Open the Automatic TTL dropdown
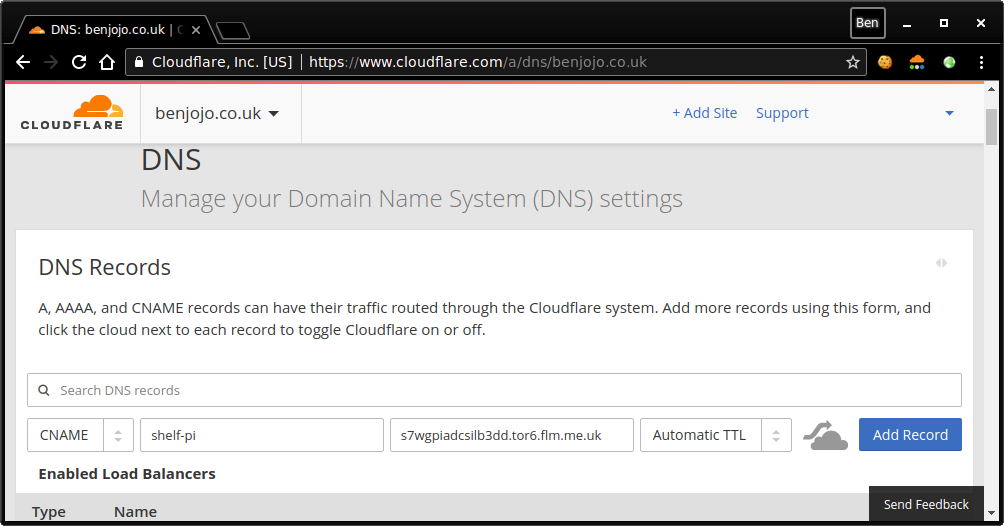 [x=715, y=435]
